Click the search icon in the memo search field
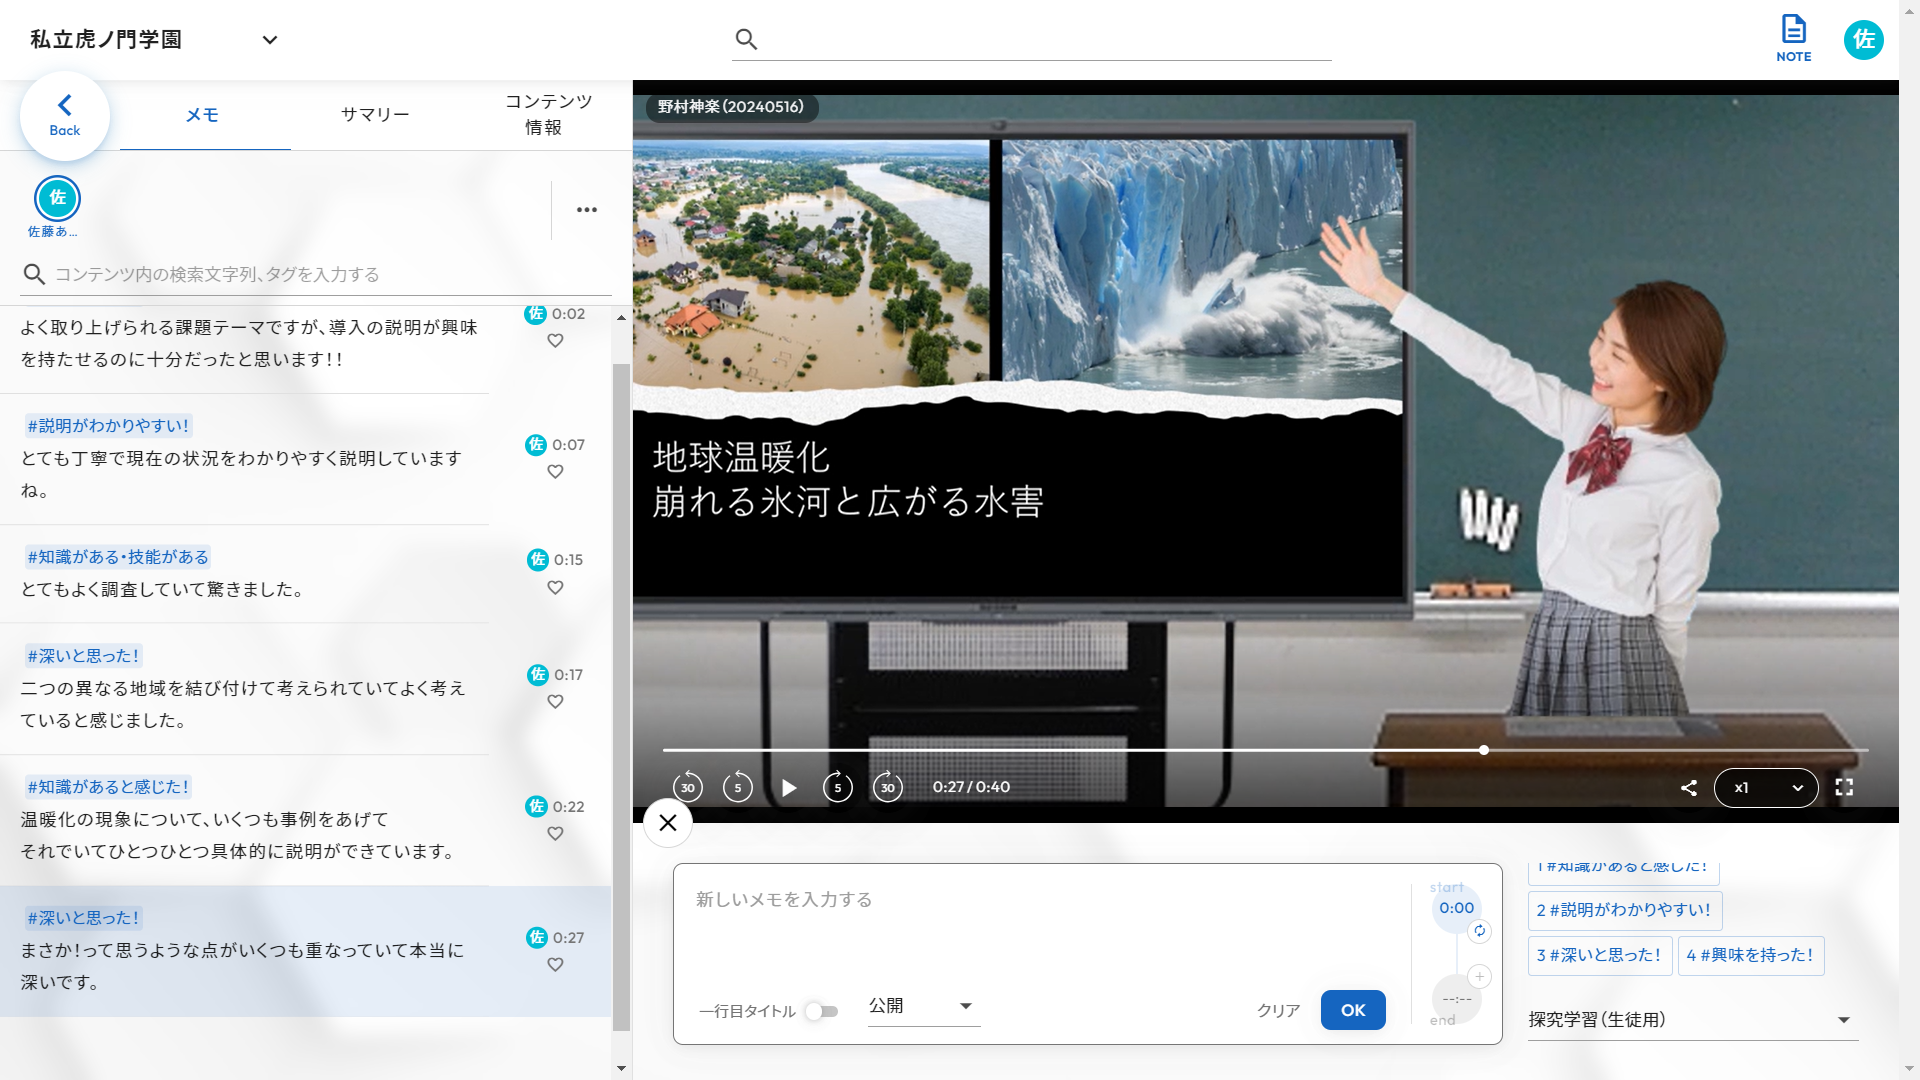 pos(34,274)
